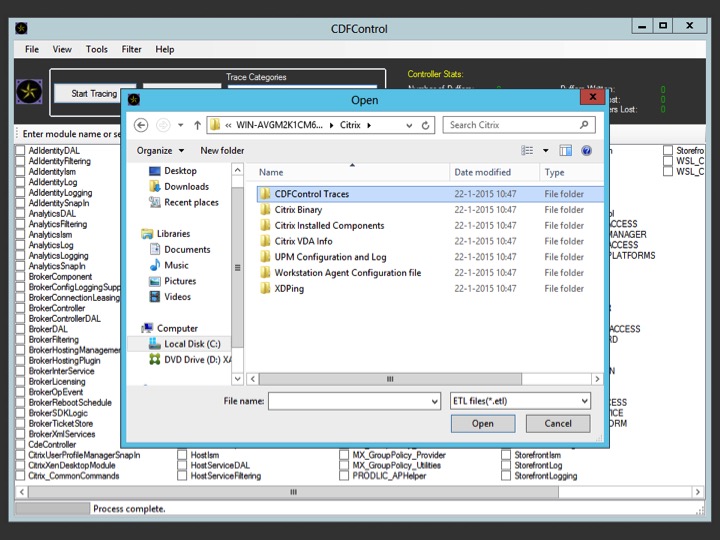Image resolution: width=720 pixels, height=540 pixels.
Task: Click the Search Citrix field
Action: pyautogui.click(x=519, y=125)
